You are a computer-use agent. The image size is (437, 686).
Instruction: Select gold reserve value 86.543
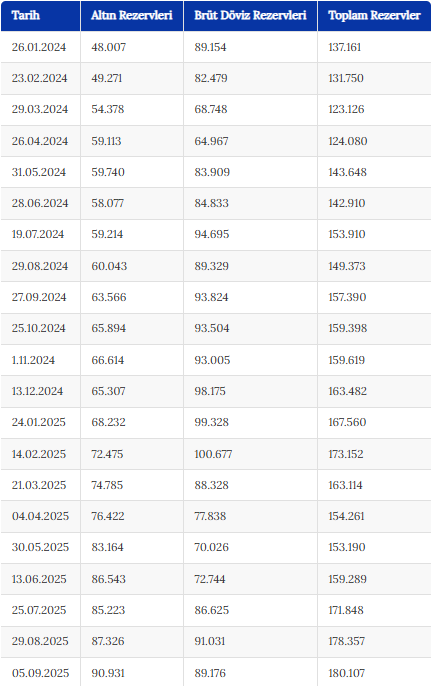[108, 579]
